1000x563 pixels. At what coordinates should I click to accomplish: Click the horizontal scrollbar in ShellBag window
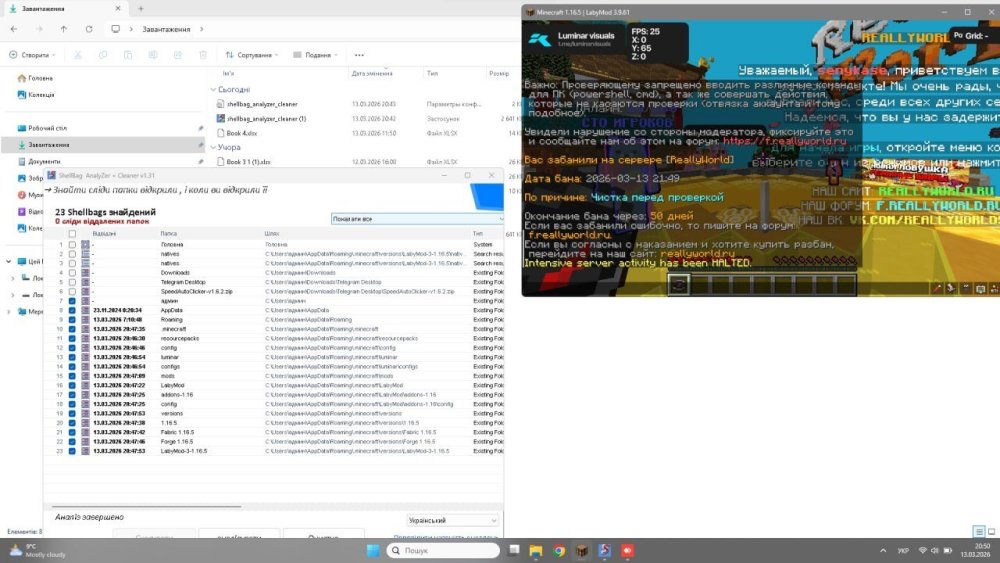146,506
